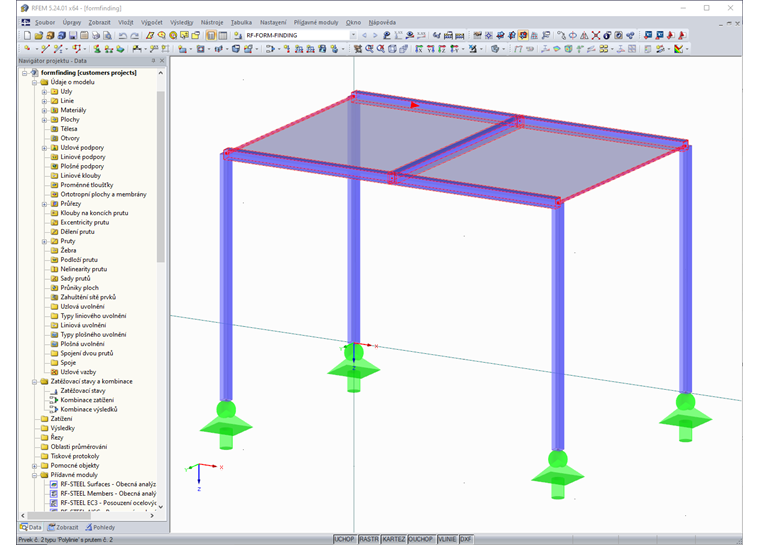
Task: Open the Přídavné moduly menu
Action: (316, 22)
